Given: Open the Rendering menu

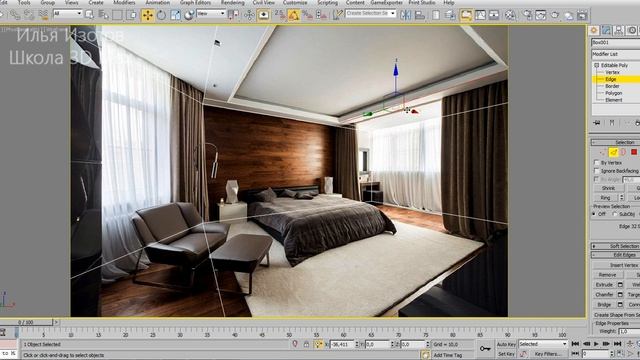Looking at the screenshot, I should [233, 2].
